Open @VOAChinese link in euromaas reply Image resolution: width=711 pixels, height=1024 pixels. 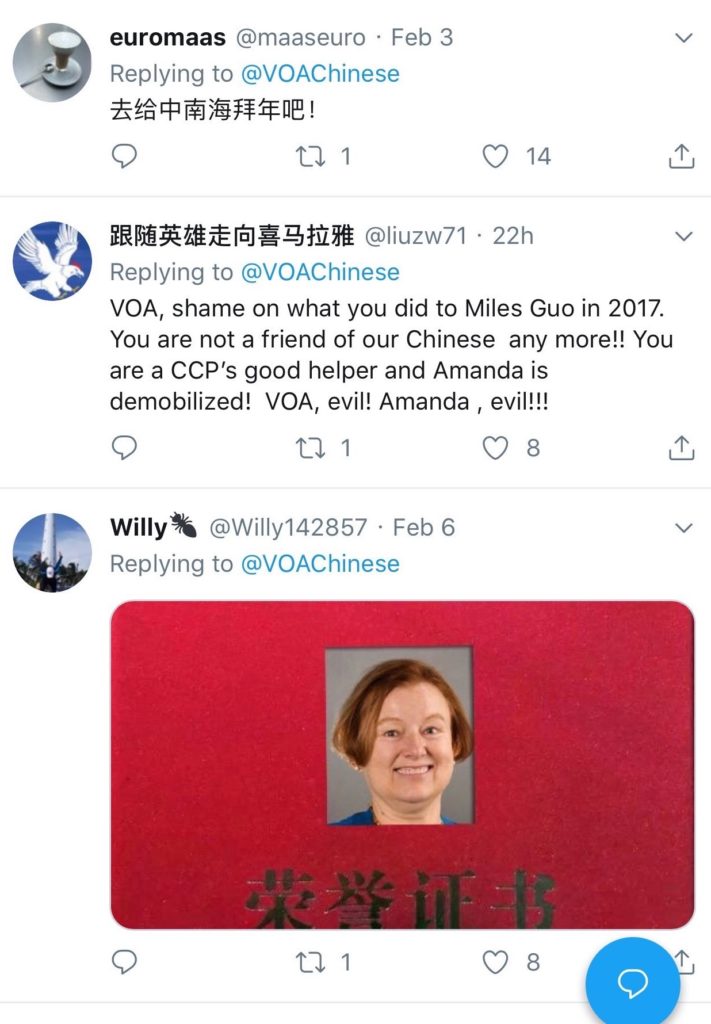pyautogui.click(x=320, y=74)
